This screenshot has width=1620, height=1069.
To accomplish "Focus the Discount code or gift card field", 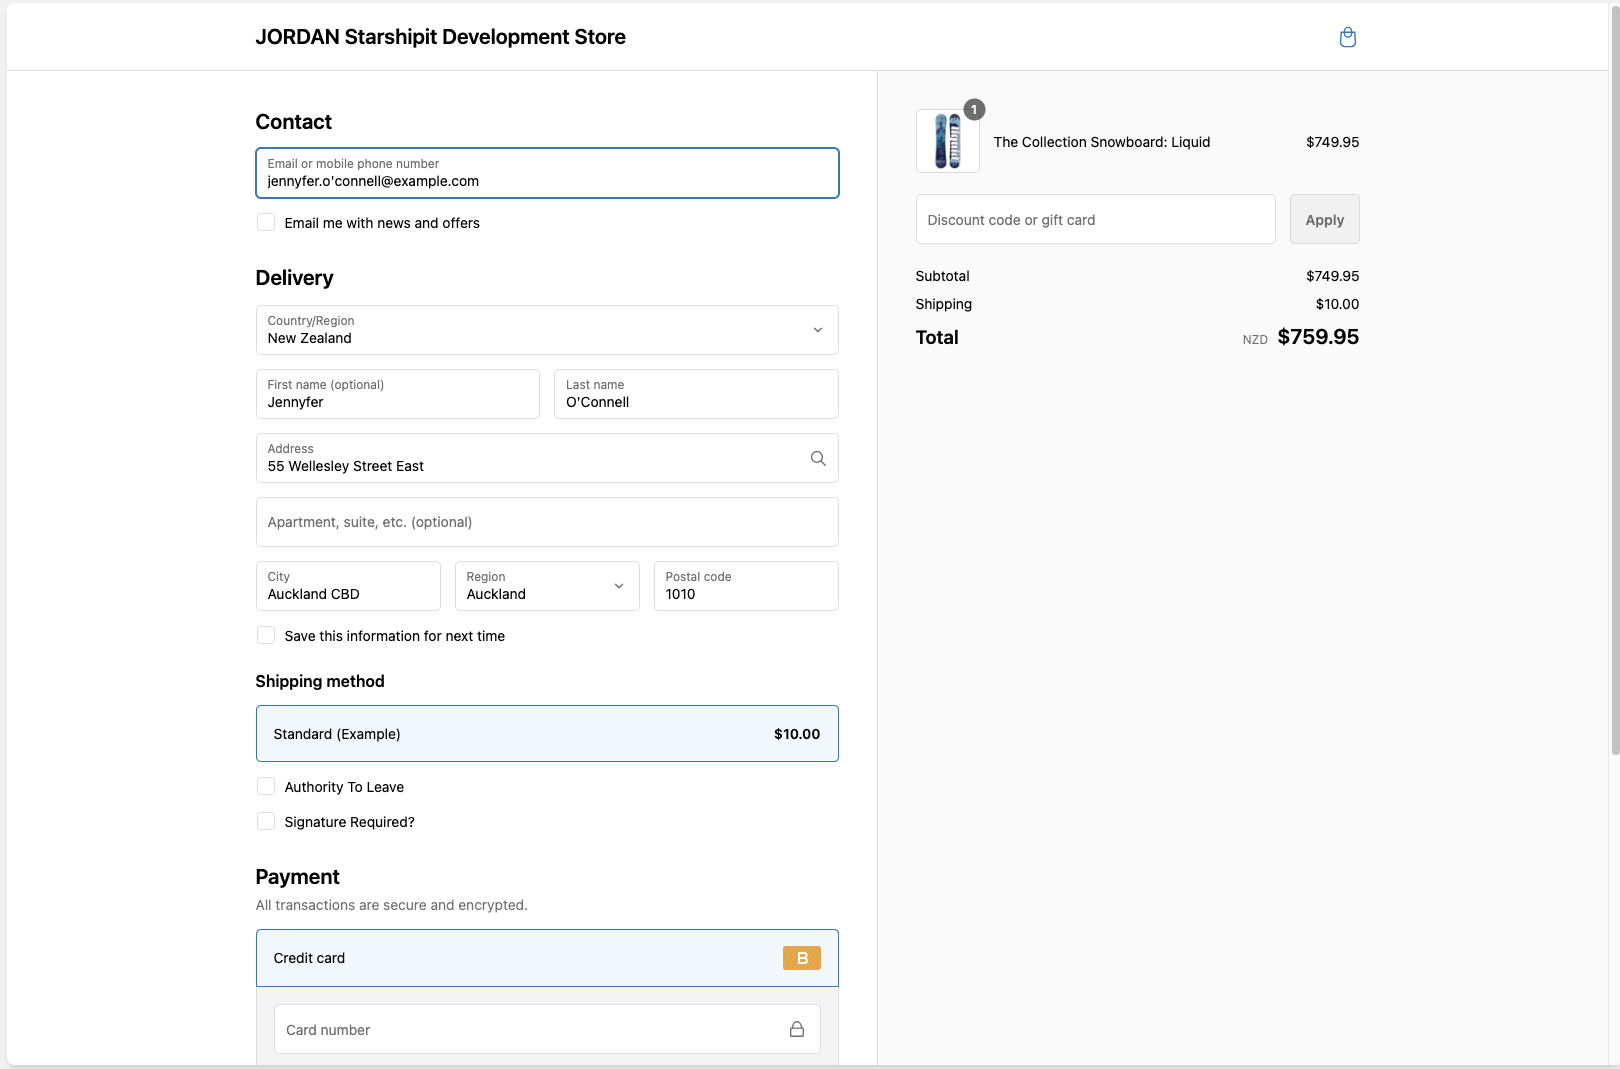I will pyautogui.click(x=1095, y=220).
